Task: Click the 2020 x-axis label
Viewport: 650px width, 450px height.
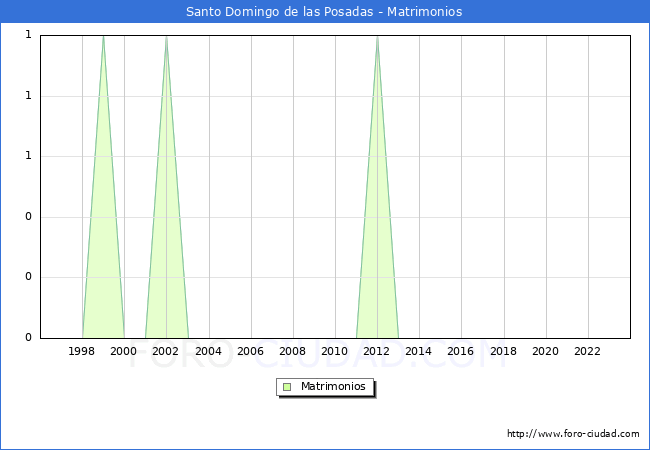Action: pyautogui.click(x=545, y=351)
